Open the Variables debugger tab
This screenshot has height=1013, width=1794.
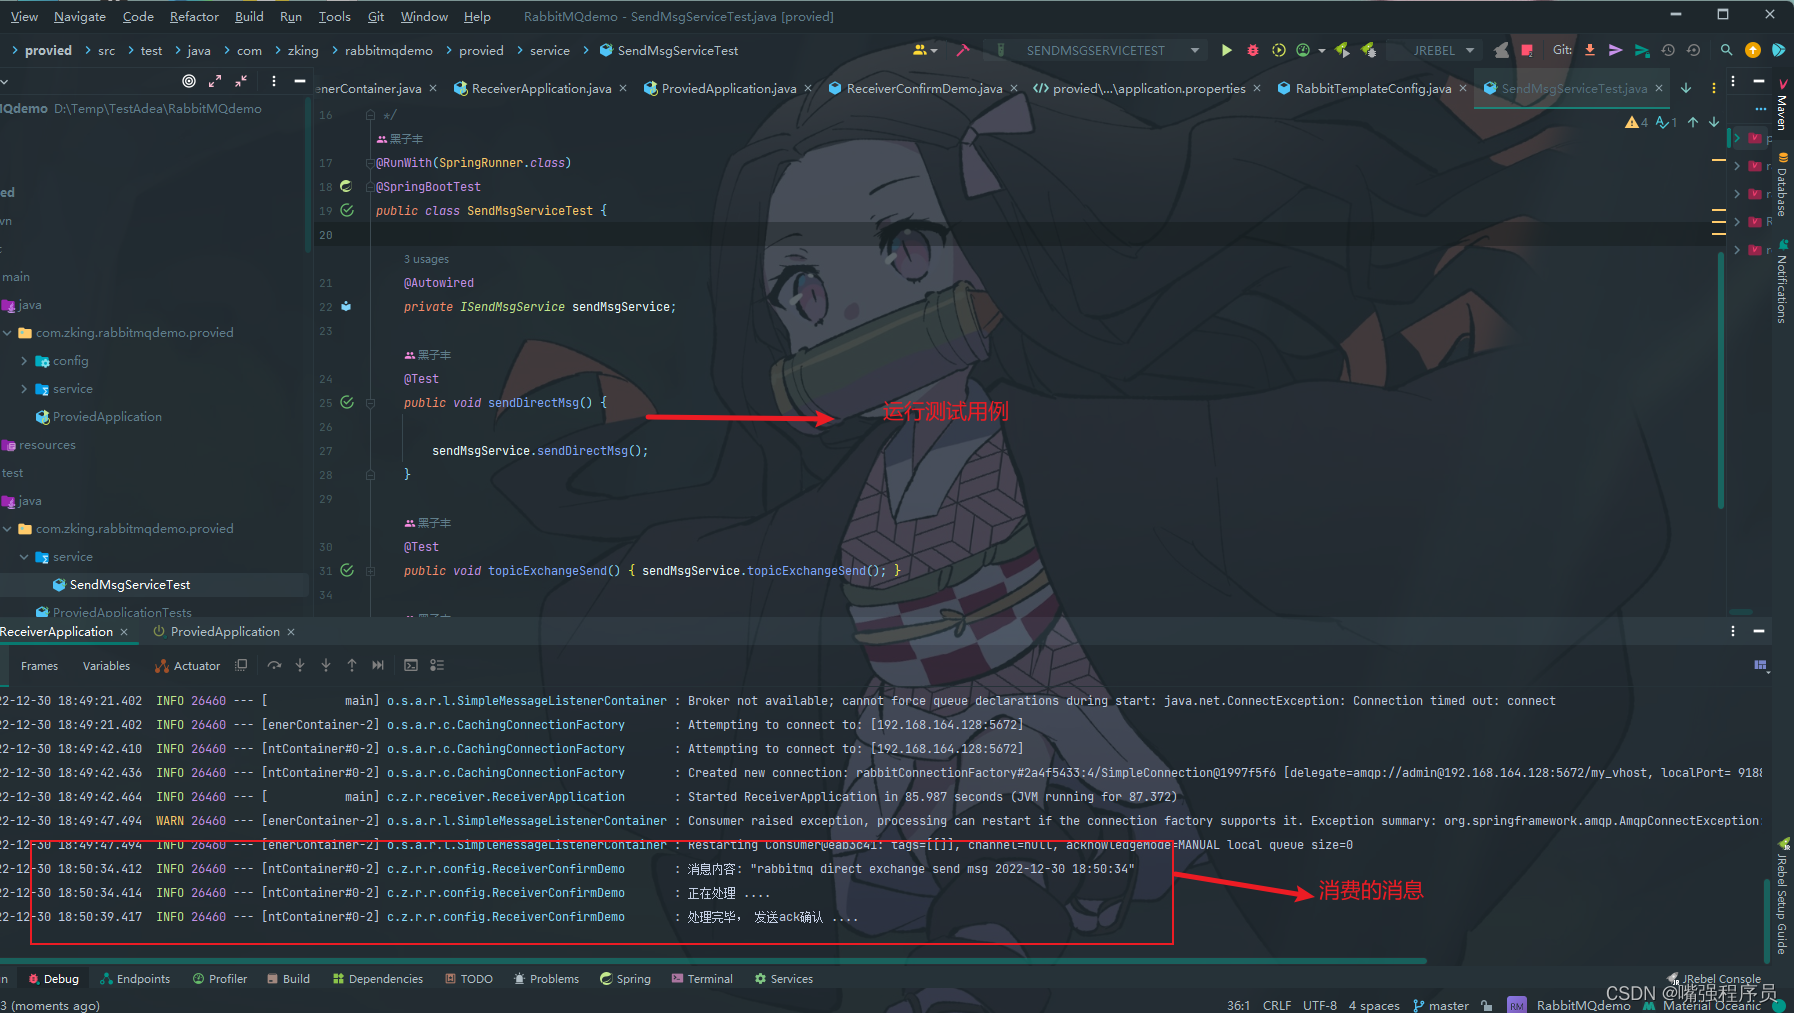click(x=106, y=665)
